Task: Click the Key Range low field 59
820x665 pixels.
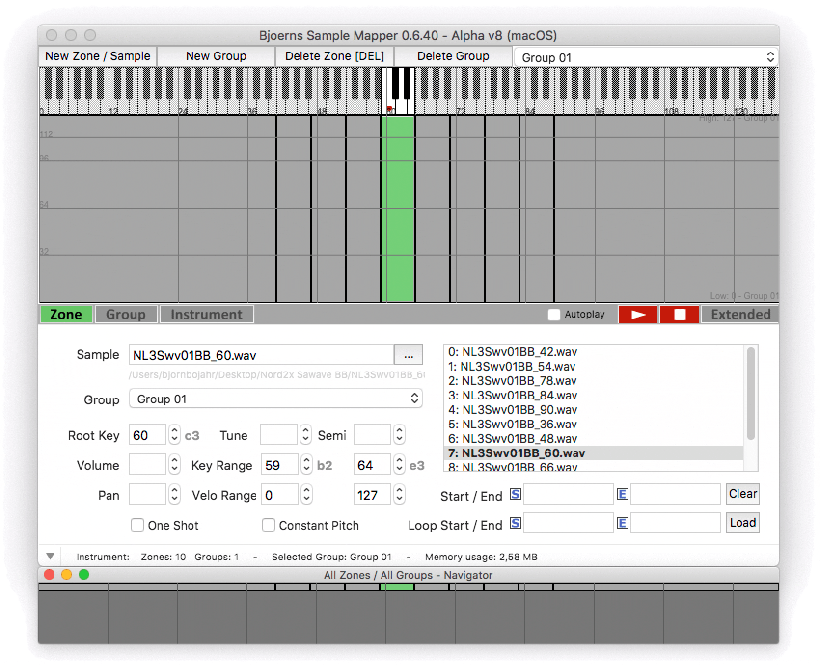Action: (x=280, y=464)
